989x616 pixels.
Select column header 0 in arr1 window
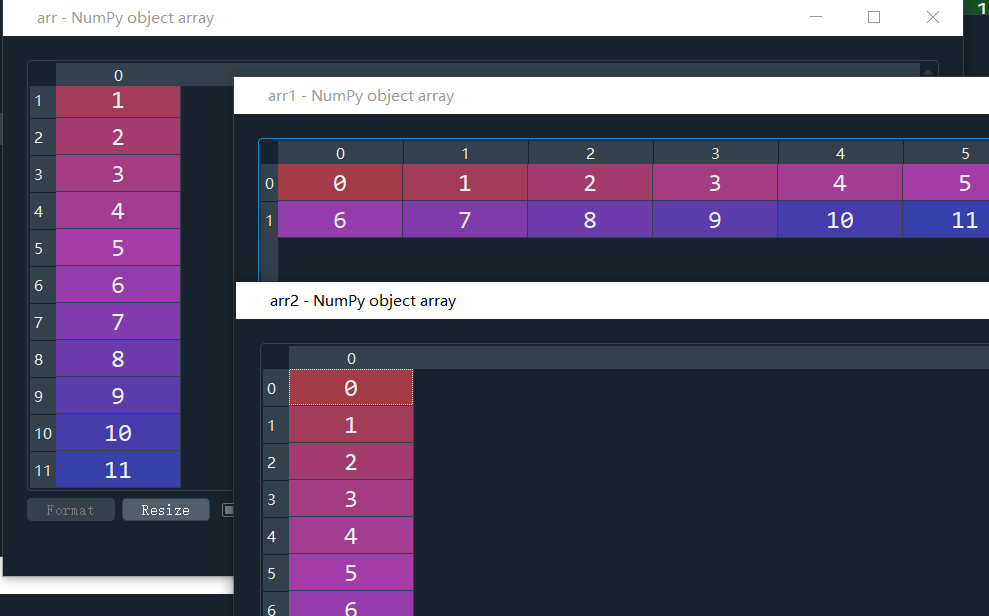click(340, 153)
